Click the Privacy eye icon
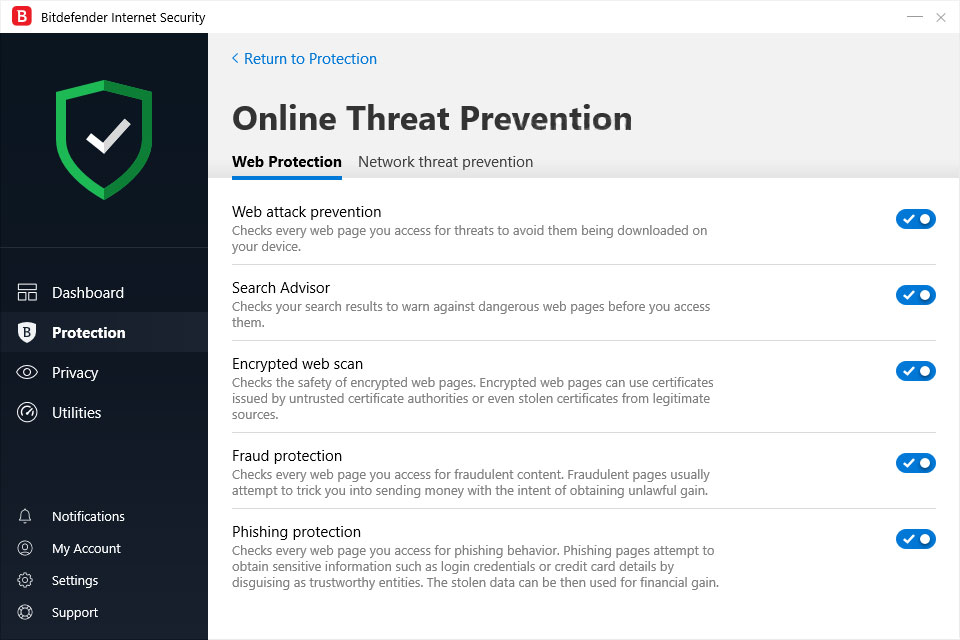 click(x=27, y=373)
